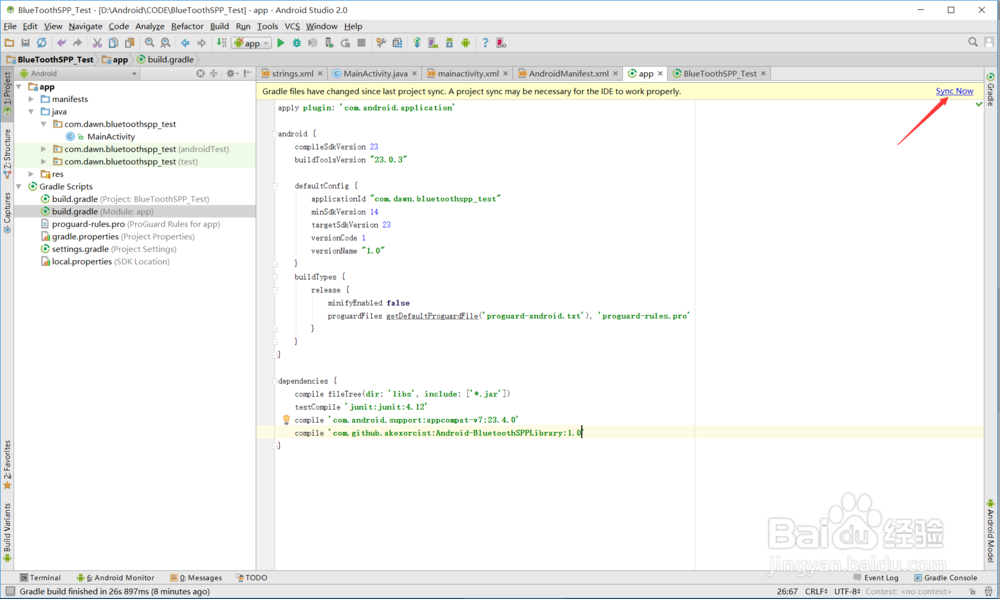Open Project Structure from the toolbar
Image resolution: width=1000 pixels, height=599 pixels.
tap(397, 43)
